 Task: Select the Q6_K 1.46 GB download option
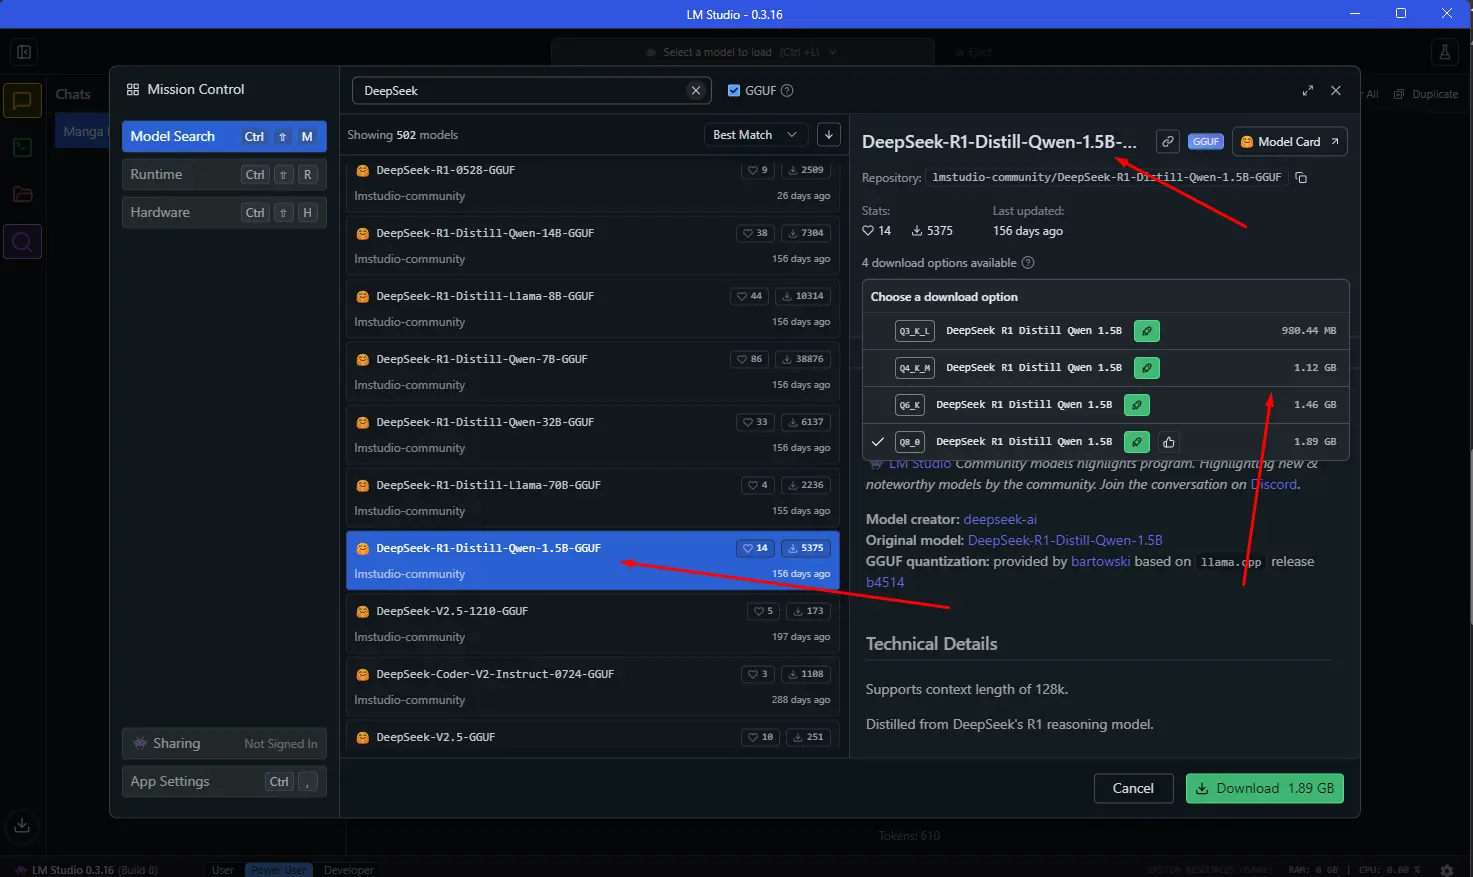[x=1105, y=405]
